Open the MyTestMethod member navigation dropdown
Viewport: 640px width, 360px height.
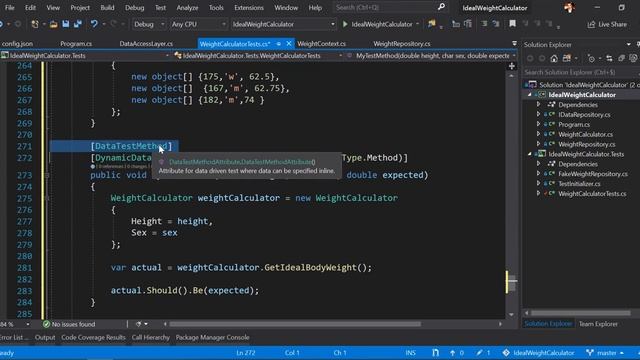point(431,56)
